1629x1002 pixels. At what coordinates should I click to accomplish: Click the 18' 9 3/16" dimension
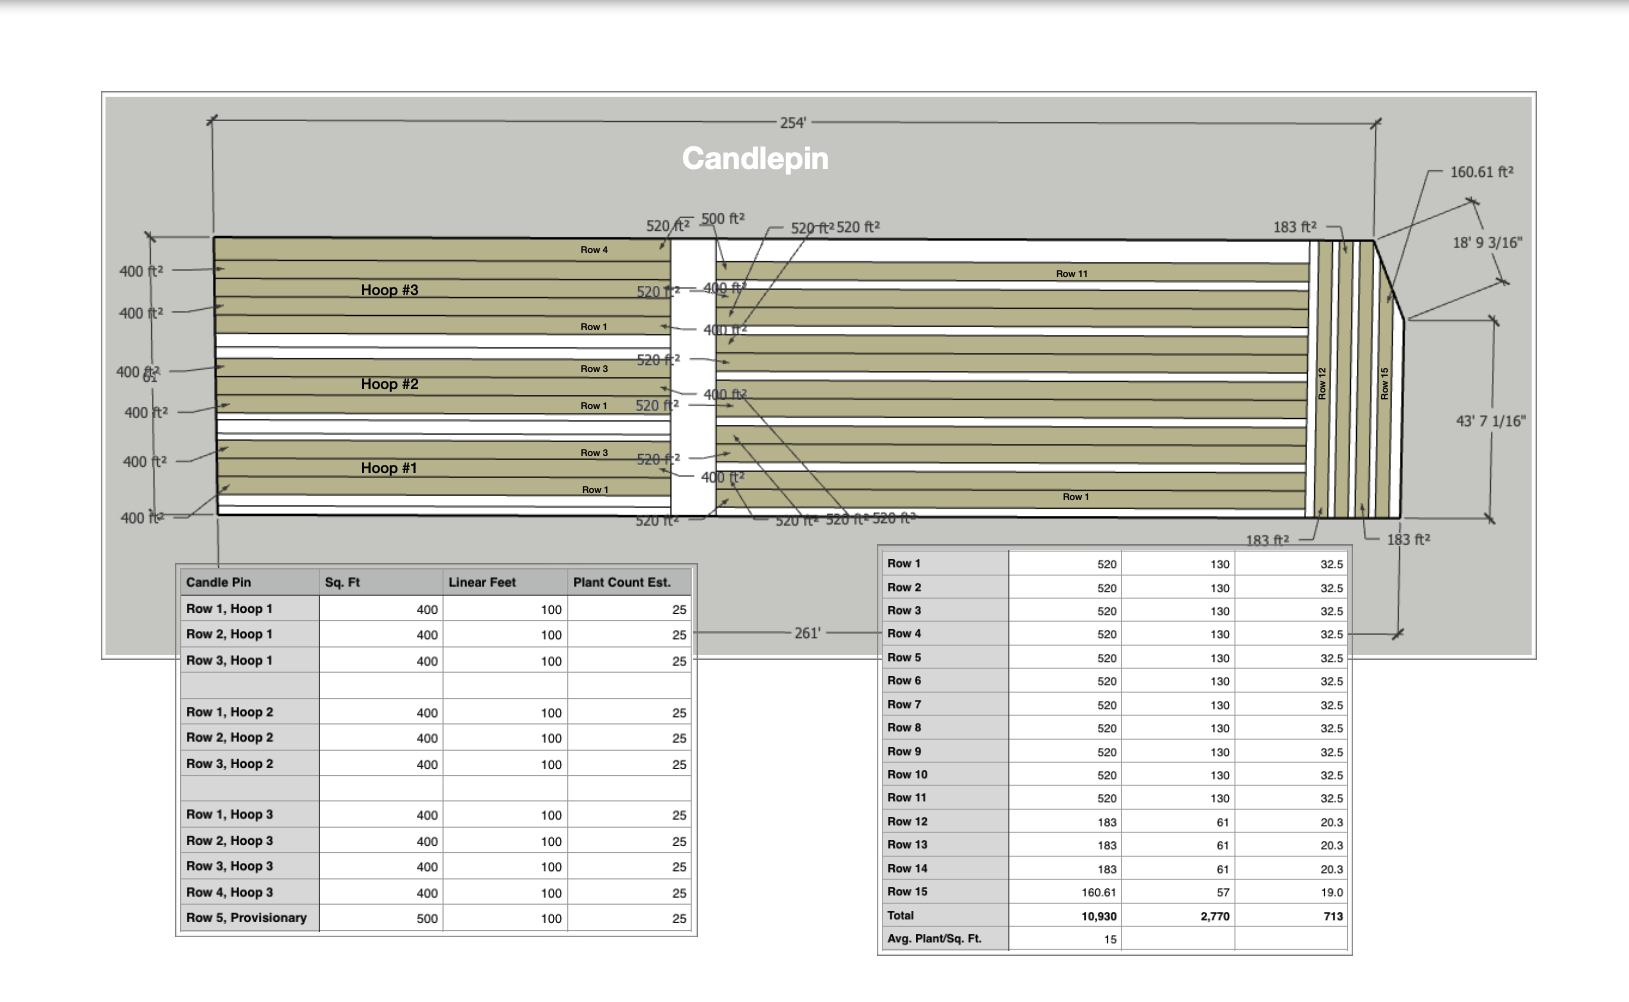pos(1487,243)
